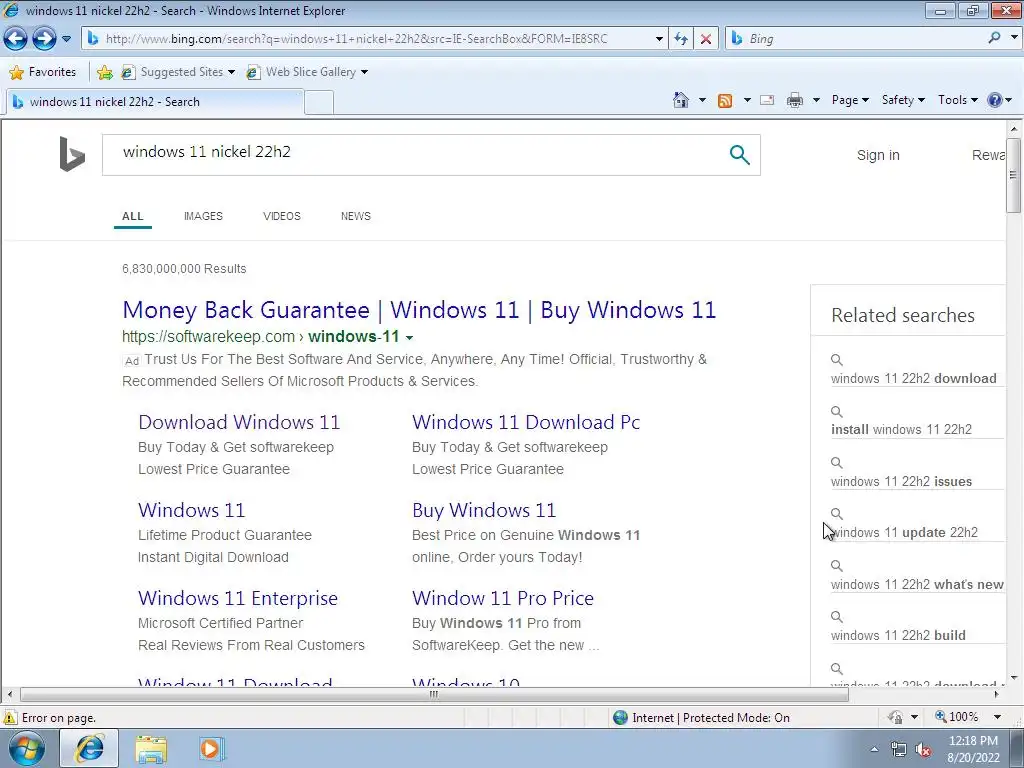This screenshot has width=1024, height=768.
Task: Open the Favorites star button
Action: (43, 72)
